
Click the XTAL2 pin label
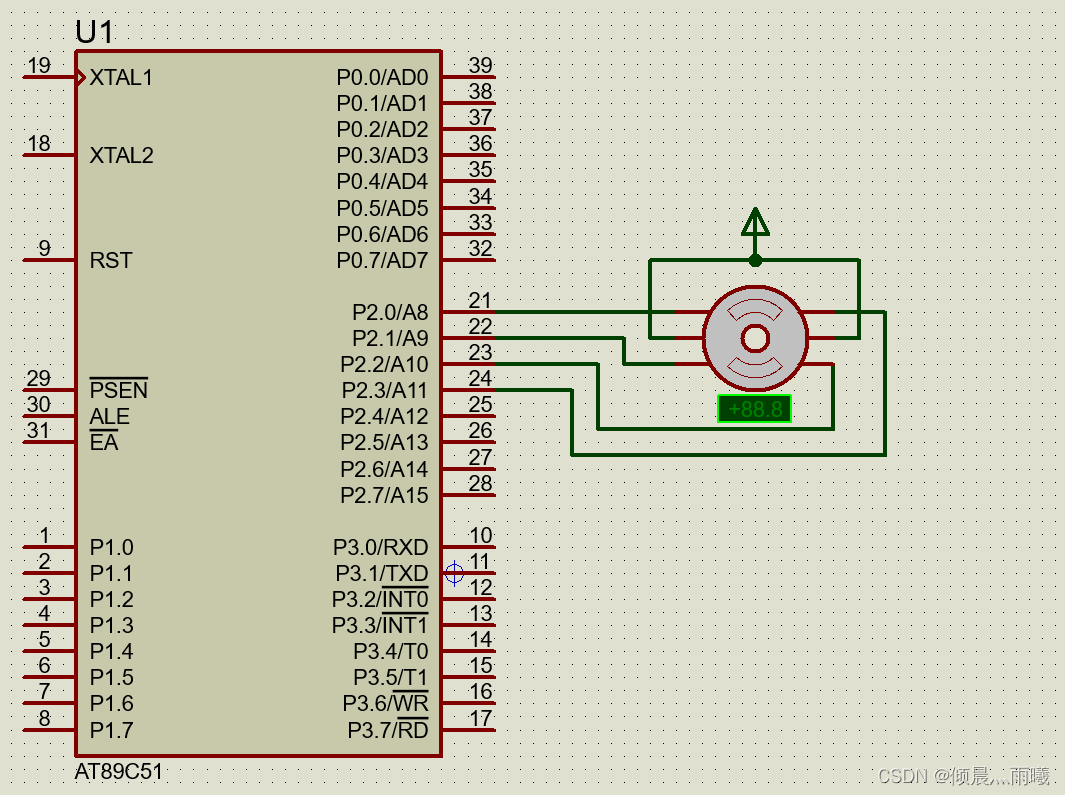[x=122, y=156]
